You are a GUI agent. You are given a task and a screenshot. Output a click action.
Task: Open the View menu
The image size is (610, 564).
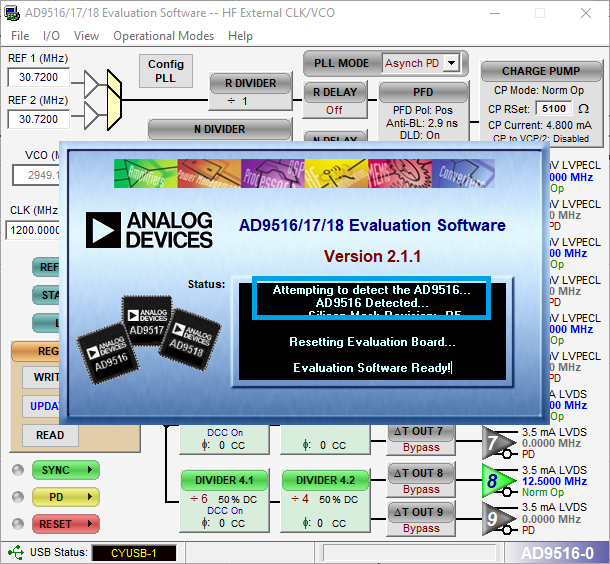click(x=86, y=36)
